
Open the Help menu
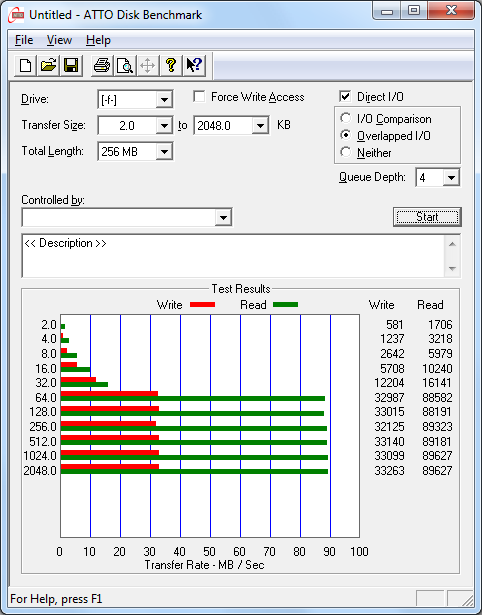[98, 40]
